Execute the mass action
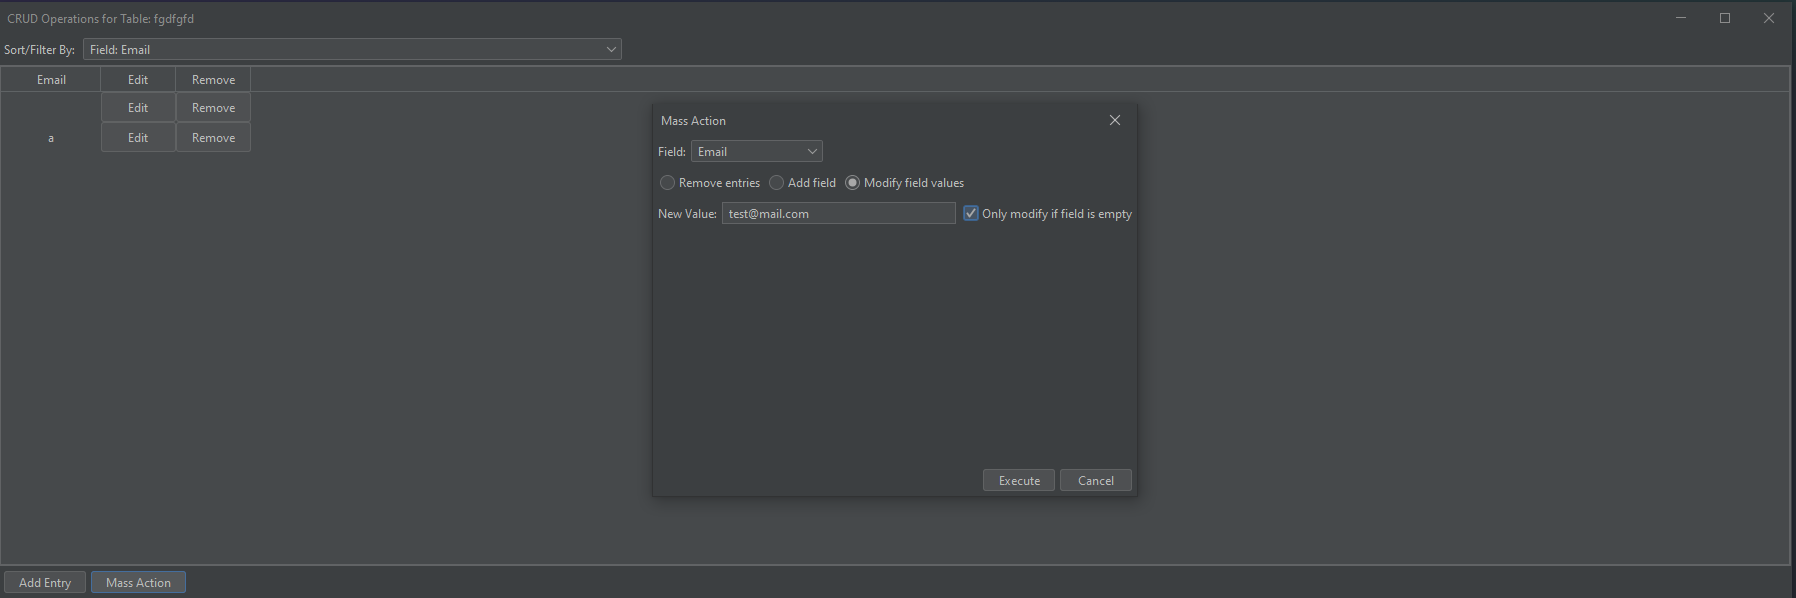 (1019, 480)
